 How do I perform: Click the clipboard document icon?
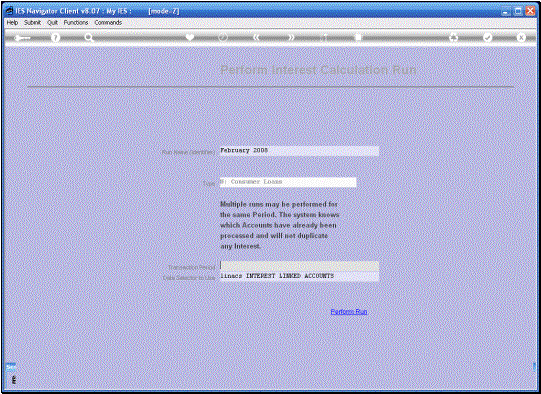click(x=358, y=37)
